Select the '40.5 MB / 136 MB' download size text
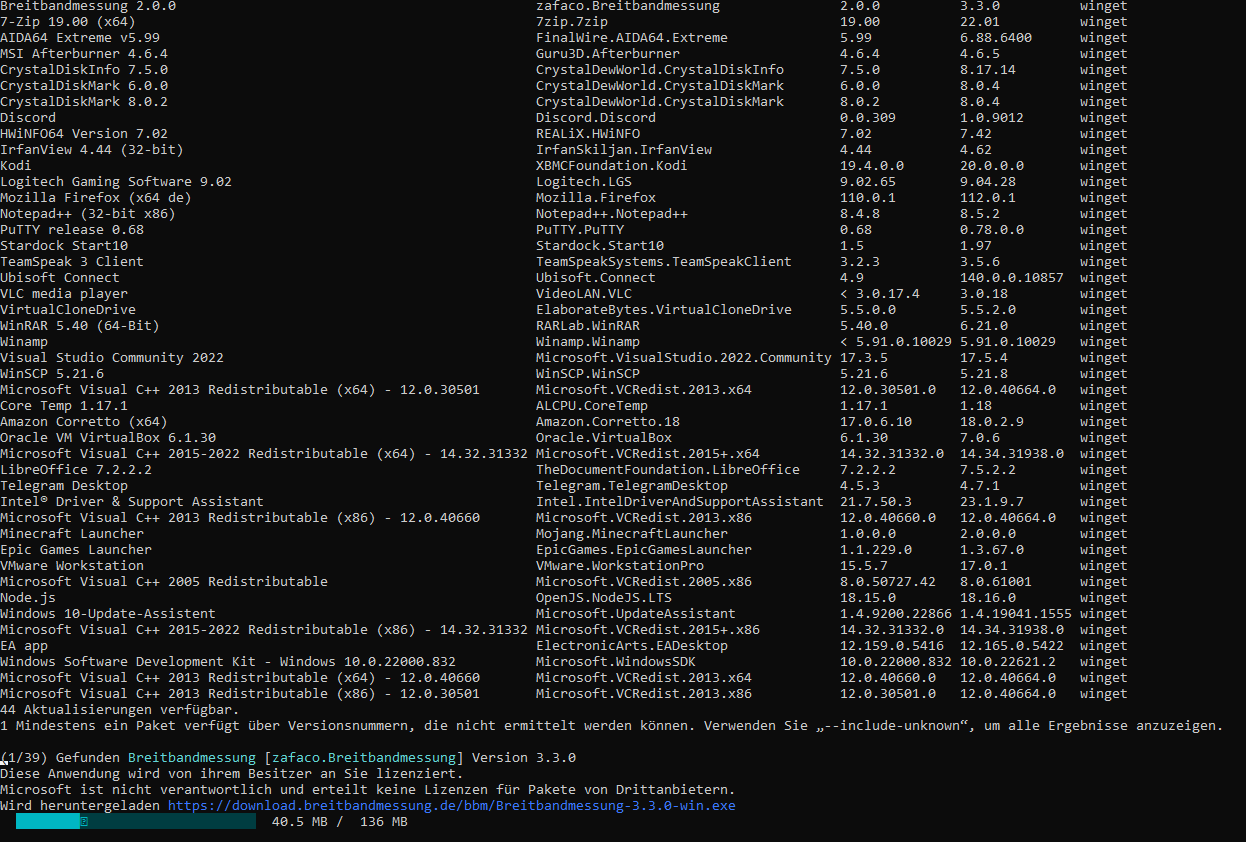 340,822
